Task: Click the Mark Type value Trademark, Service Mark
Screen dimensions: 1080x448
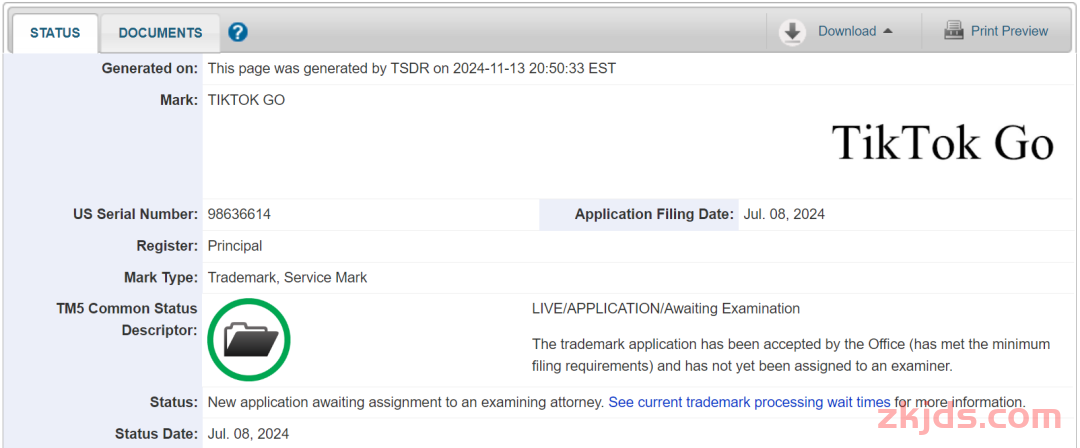Action: pos(287,278)
